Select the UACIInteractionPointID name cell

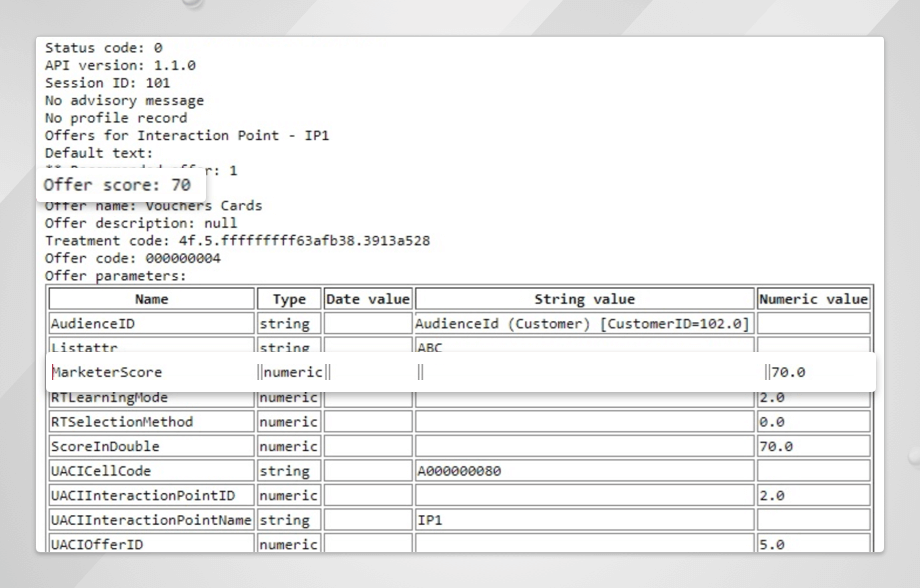[x=151, y=496]
